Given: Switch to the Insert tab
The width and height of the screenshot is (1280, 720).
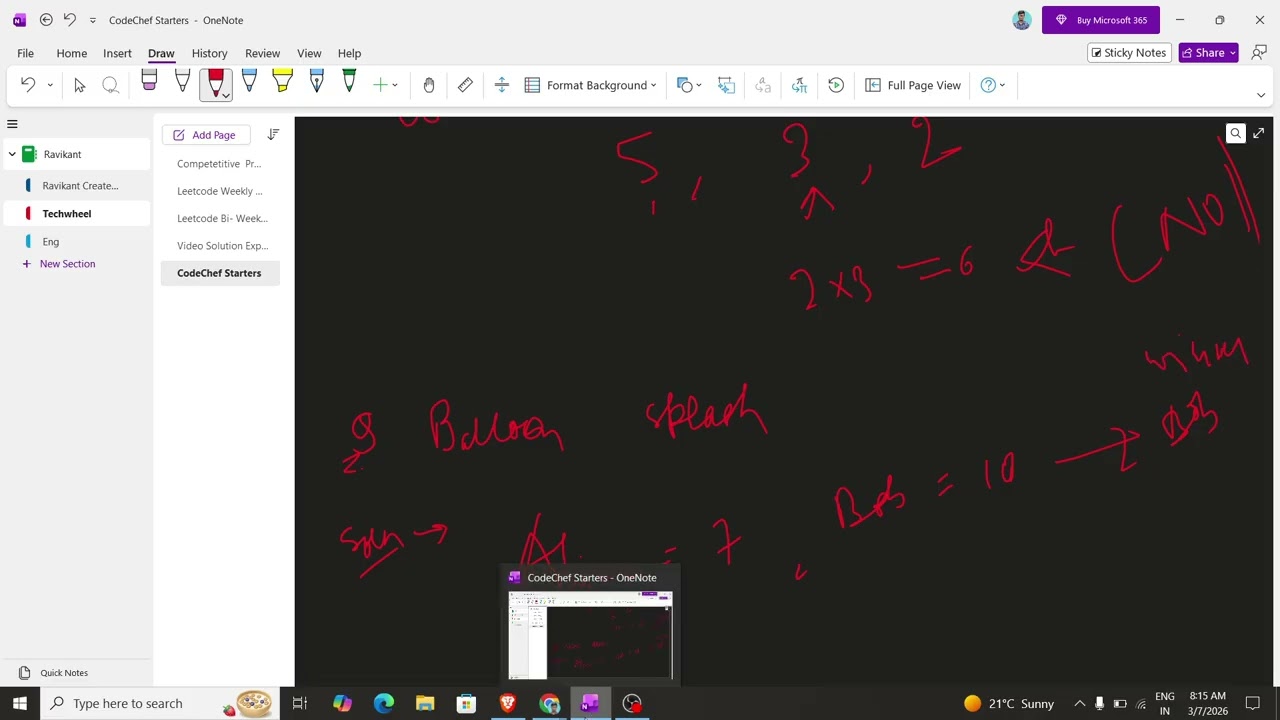Looking at the screenshot, I should (117, 53).
